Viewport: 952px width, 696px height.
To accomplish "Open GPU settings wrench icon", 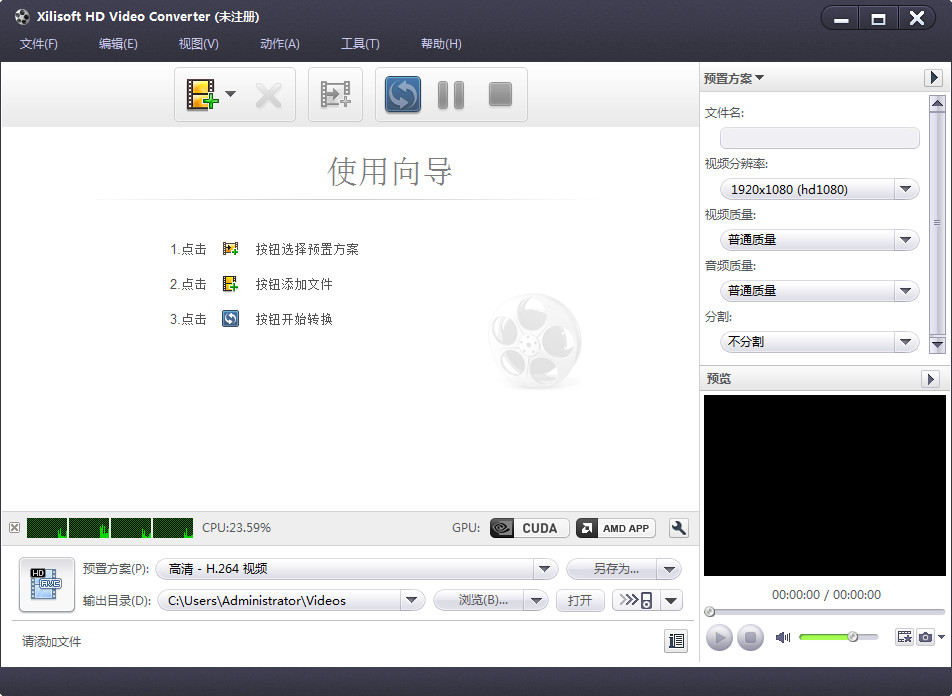I will (x=678, y=528).
